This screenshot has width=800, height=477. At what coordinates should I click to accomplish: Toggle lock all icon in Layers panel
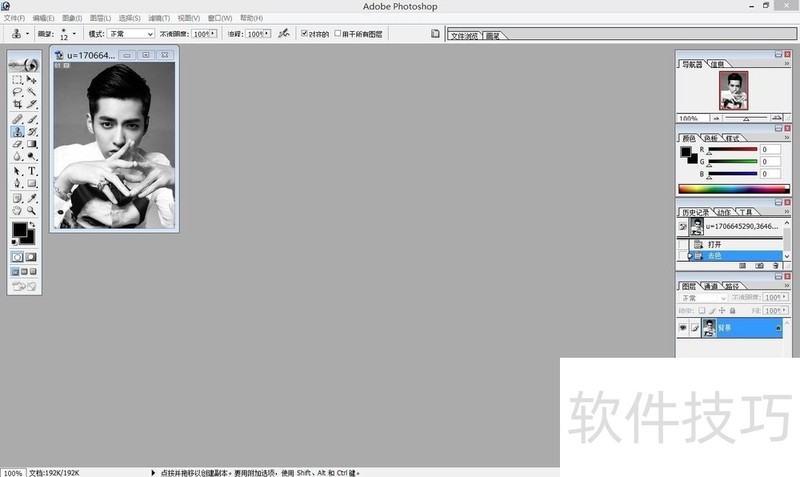pyautogui.click(x=733, y=311)
